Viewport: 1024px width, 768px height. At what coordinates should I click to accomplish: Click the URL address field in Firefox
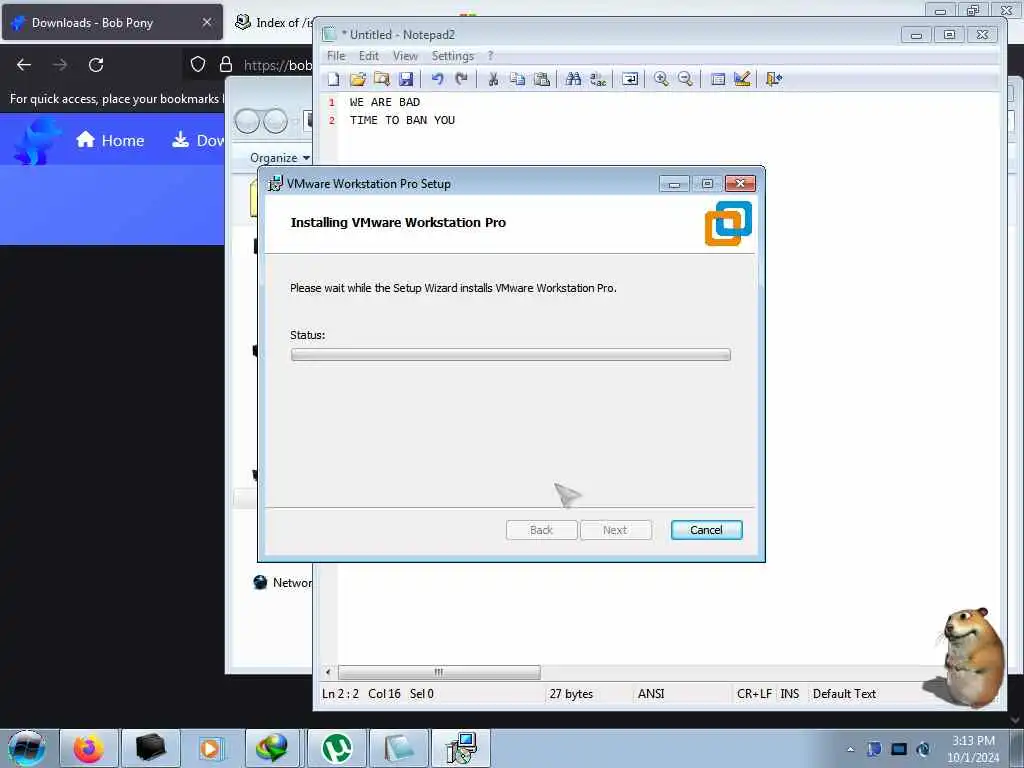(278, 65)
